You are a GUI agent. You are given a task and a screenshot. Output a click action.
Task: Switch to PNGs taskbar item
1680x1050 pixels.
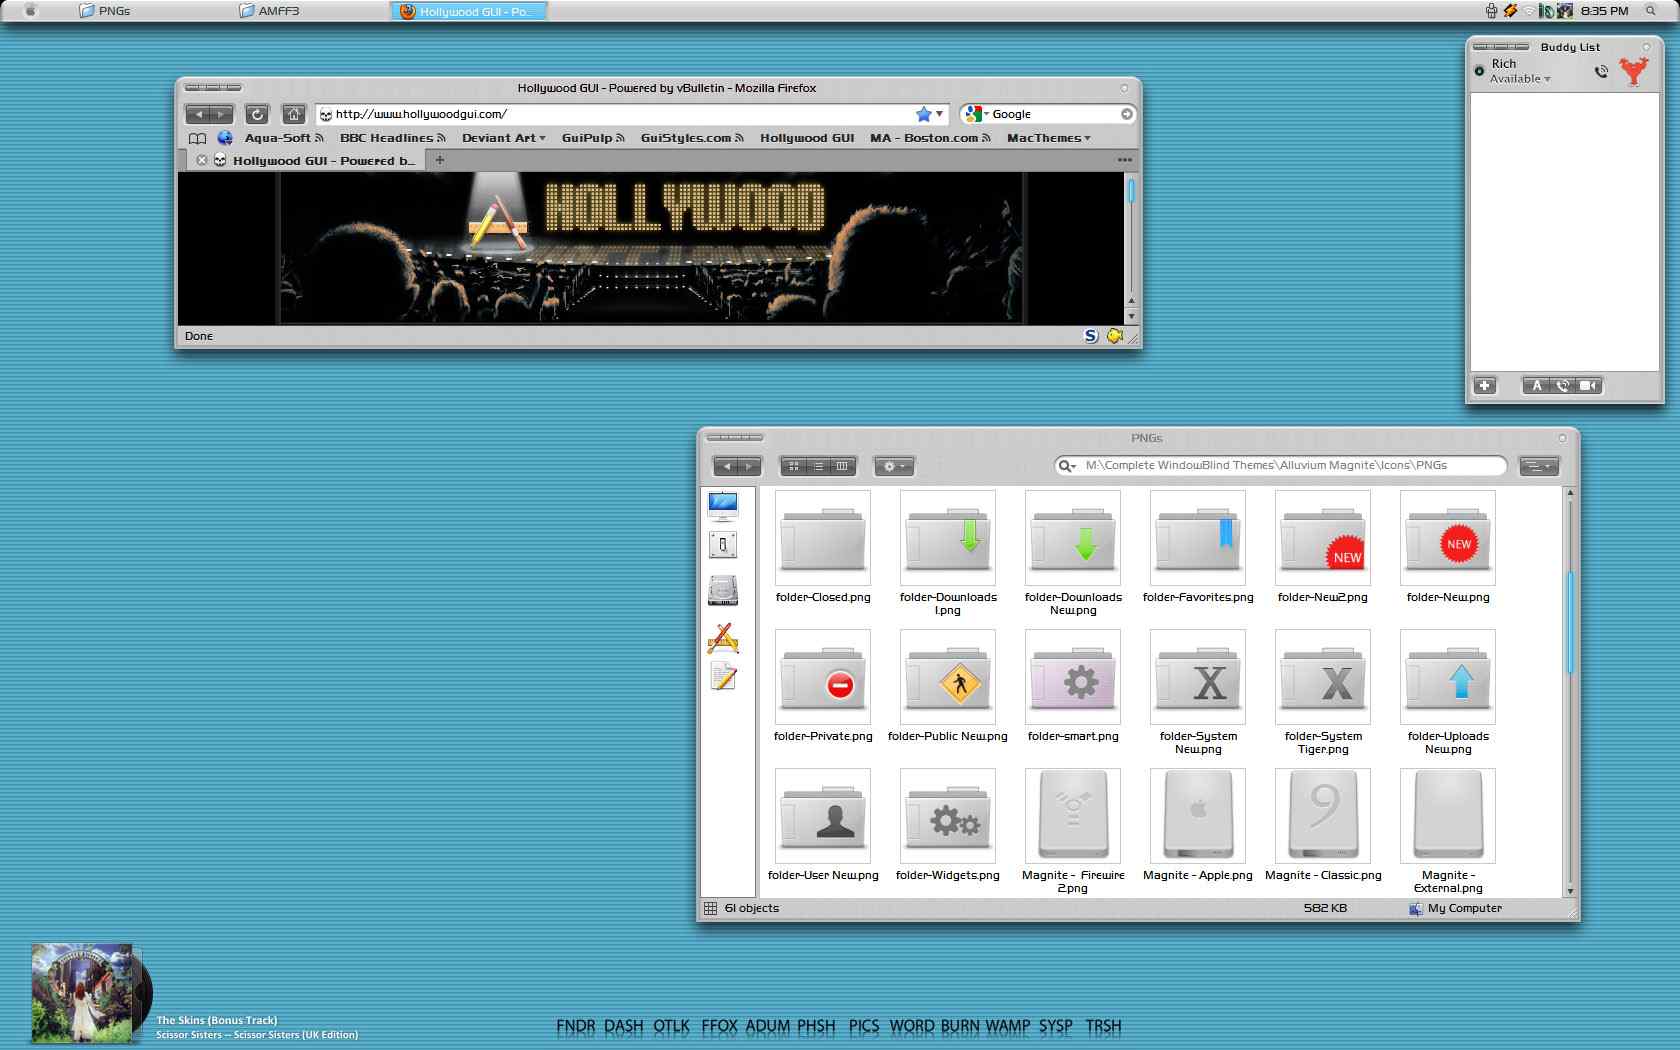(x=105, y=11)
